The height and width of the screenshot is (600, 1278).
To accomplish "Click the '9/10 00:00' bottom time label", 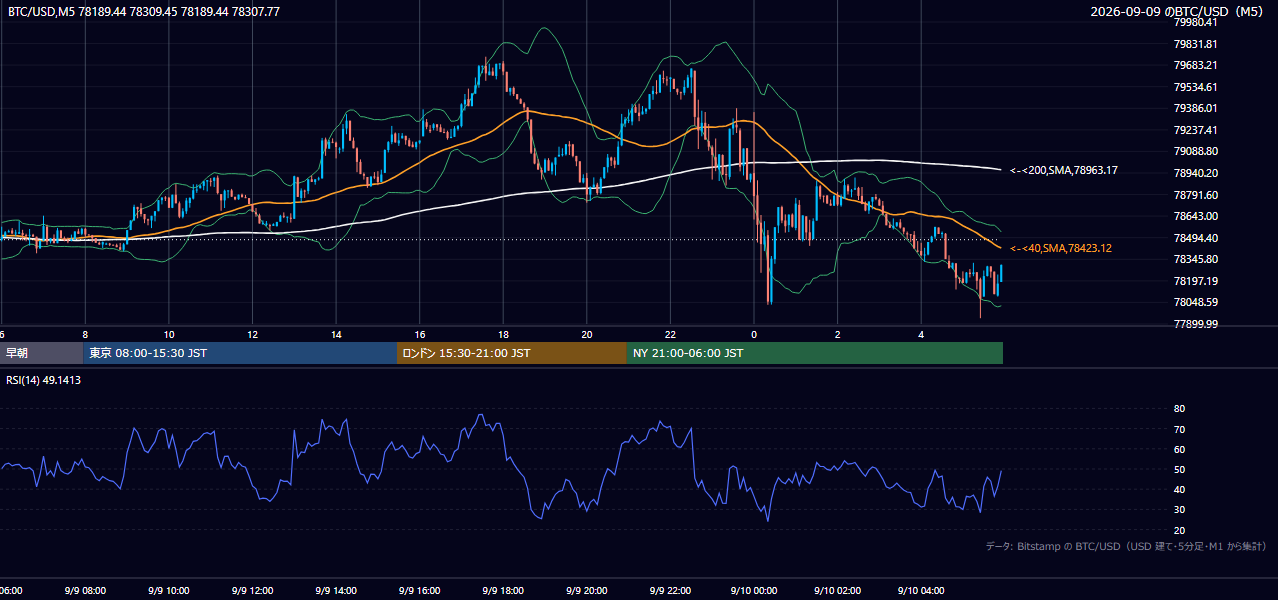I will point(754,591).
